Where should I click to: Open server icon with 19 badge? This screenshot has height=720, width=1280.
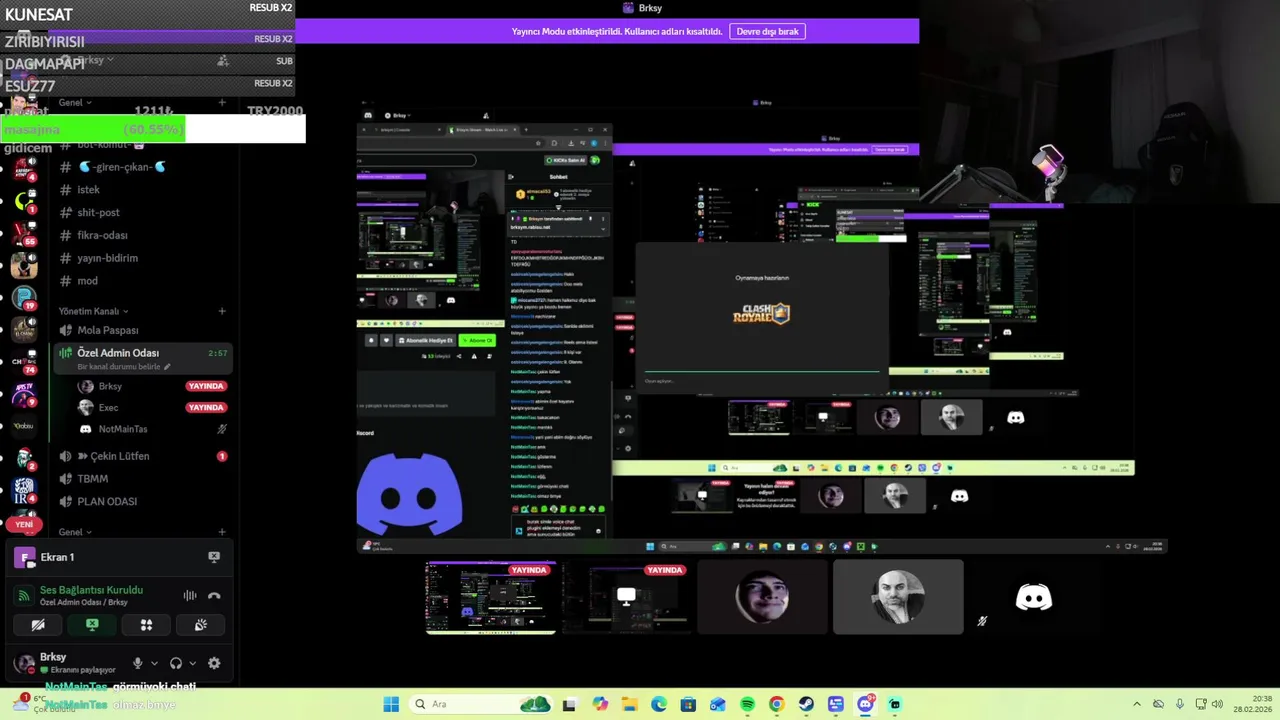coord(24,298)
